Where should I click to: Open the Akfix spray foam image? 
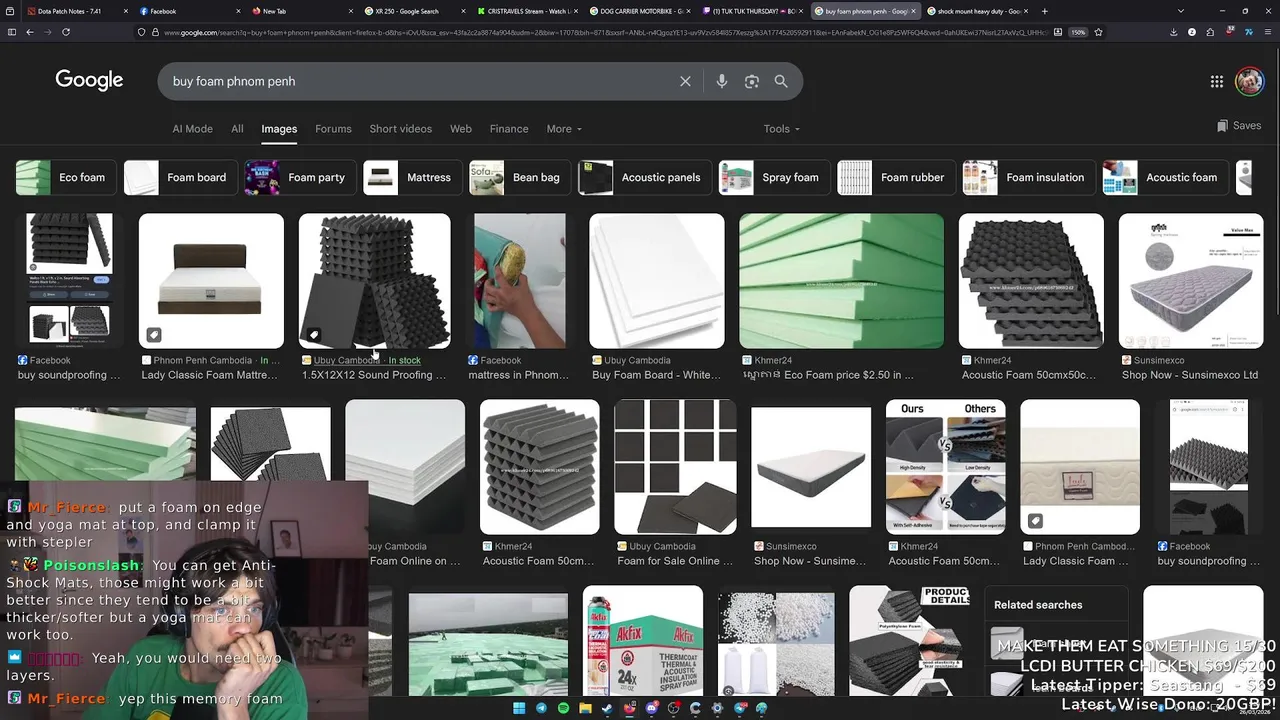point(643,641)
